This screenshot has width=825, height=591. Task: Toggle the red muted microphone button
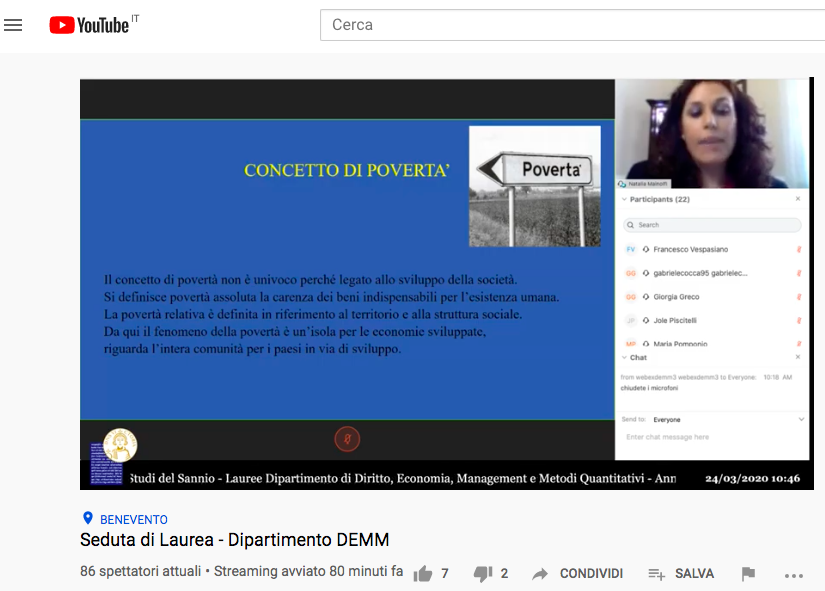pyautogui.click(x=346, y=438)
